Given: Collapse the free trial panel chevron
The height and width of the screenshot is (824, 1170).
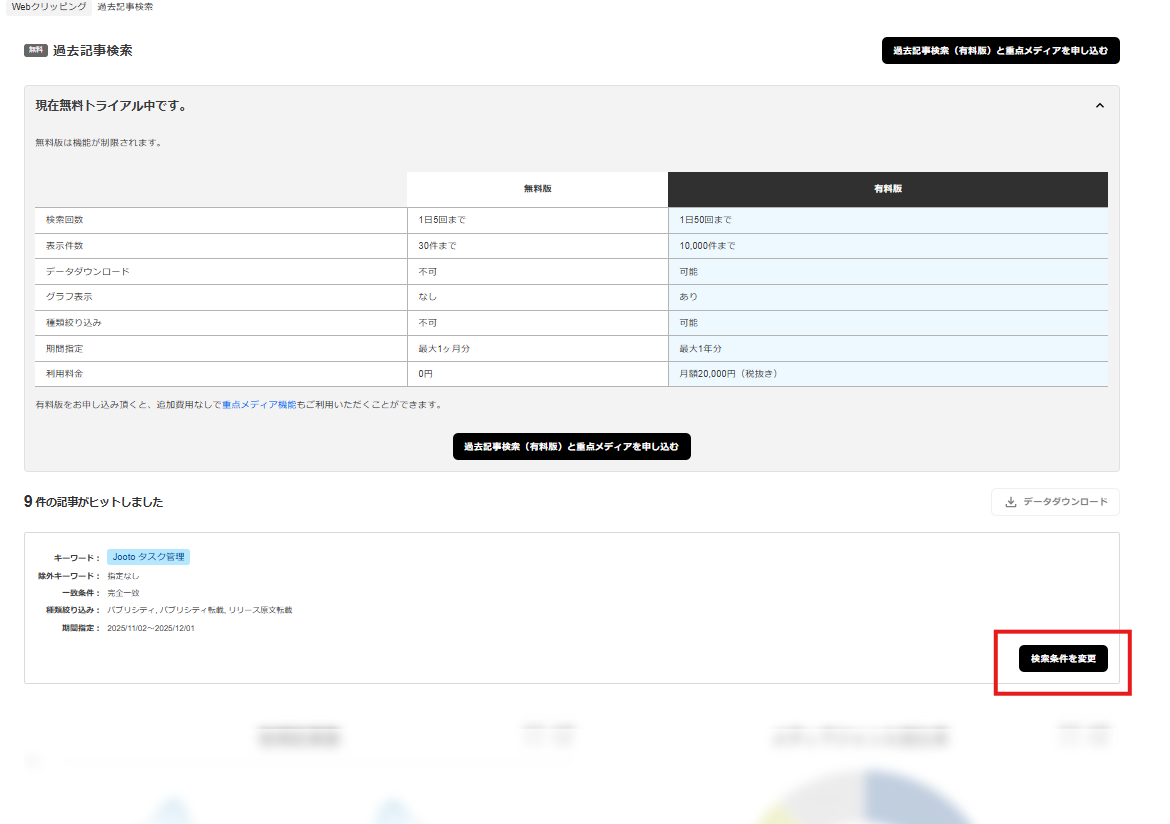Looking at the screenshot, I should [x=1100, y=106].
